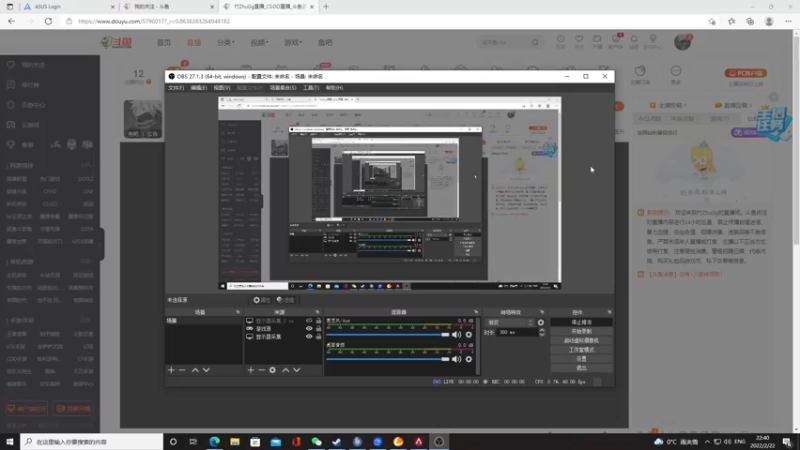Move the selected source up in Sources
The height and width of the screenshot is (450, 800).
tap(286, 370)
